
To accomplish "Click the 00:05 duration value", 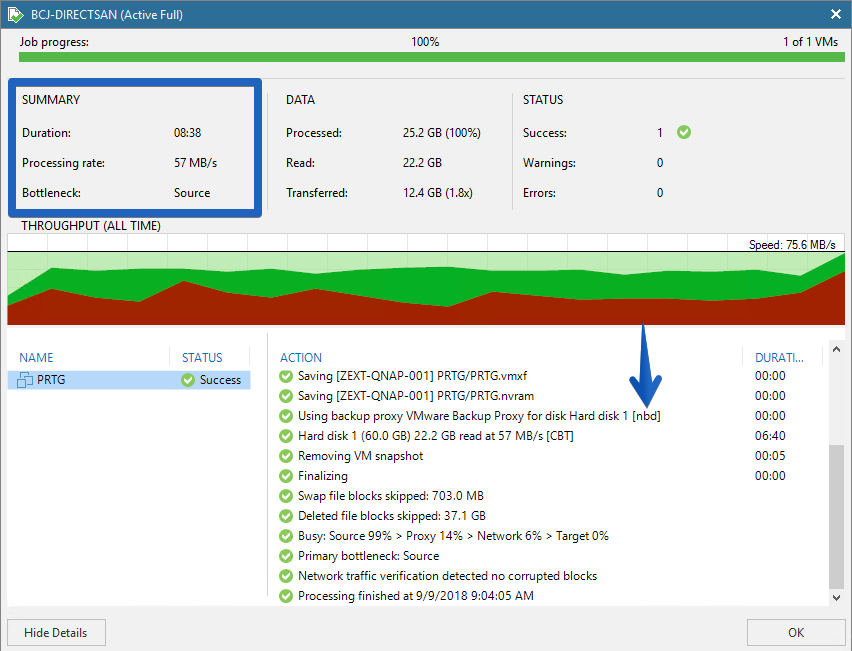I will coord(770,456).
